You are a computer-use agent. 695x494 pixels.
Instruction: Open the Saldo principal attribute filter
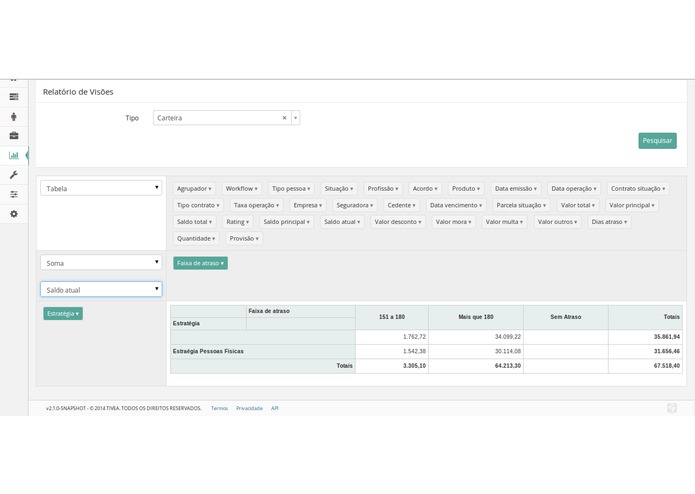[x=286, y=222]
